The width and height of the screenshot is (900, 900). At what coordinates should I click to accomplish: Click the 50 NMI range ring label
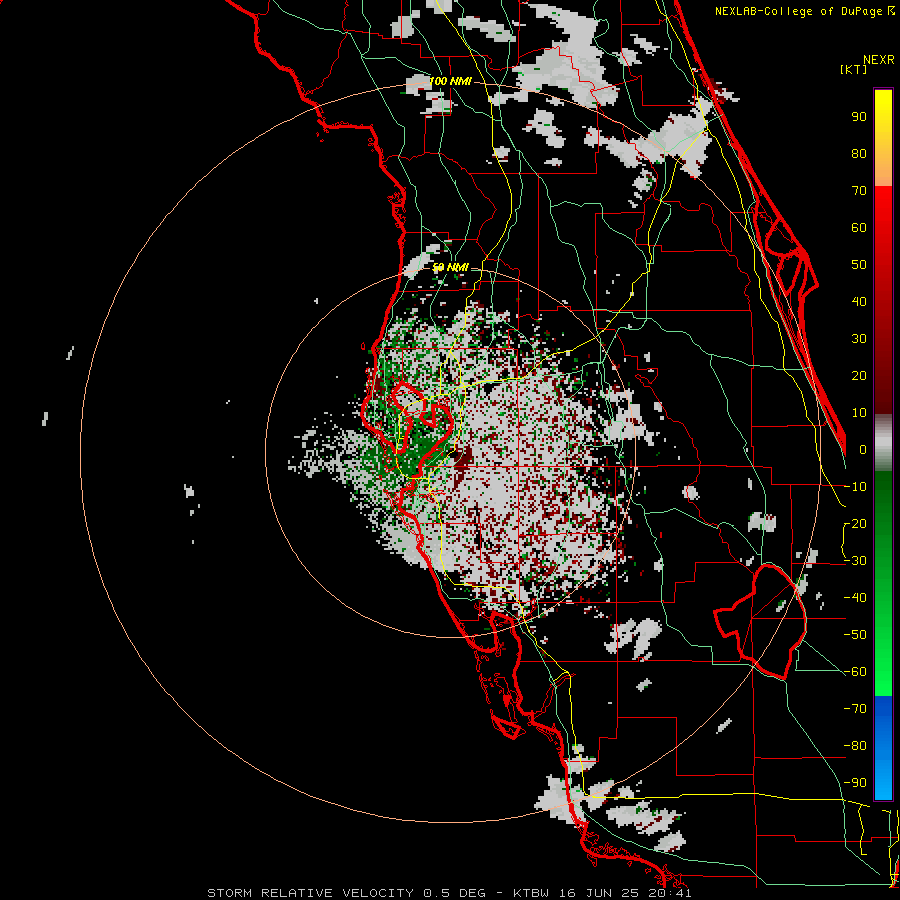pos(450,267)
